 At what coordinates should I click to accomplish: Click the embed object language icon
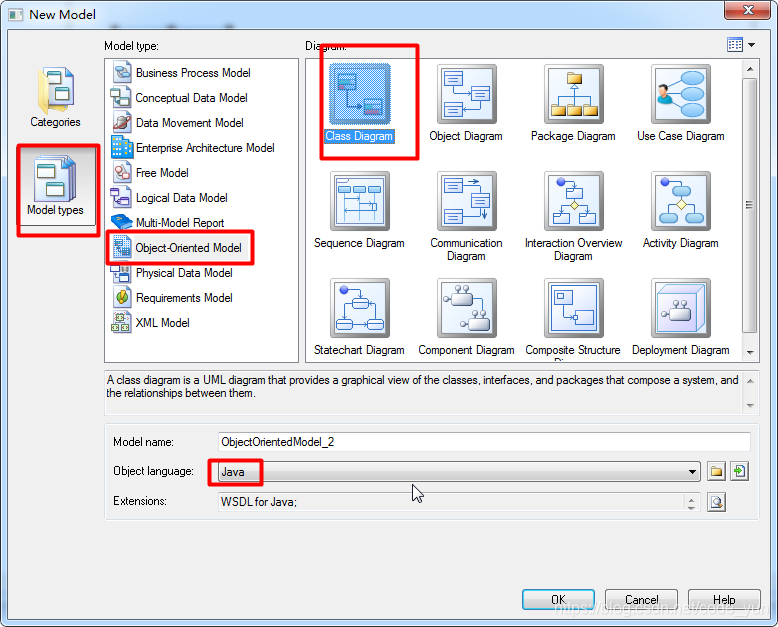(740, 471)
